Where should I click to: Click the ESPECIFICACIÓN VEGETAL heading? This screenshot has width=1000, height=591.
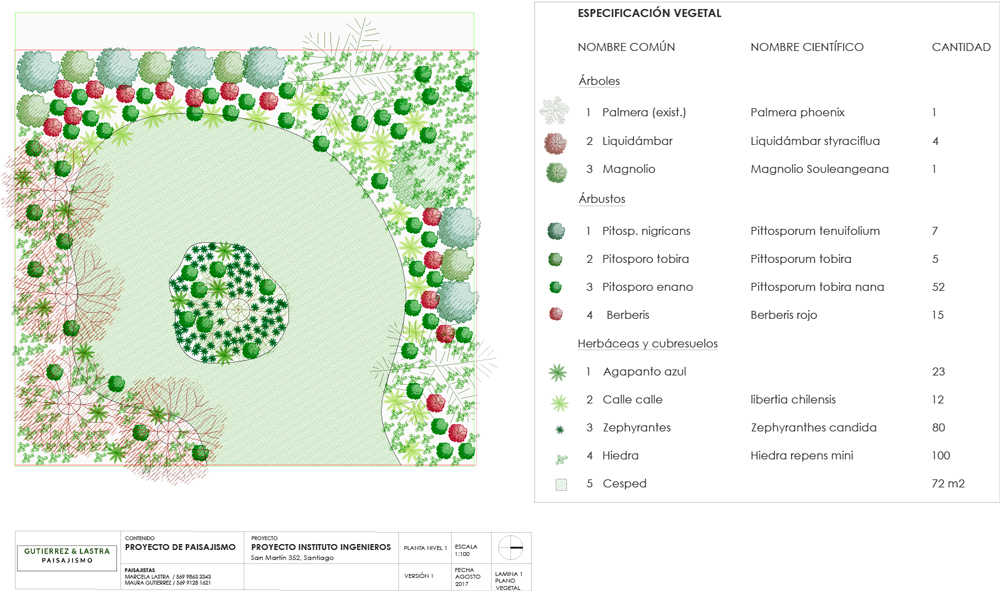[649, 13]
